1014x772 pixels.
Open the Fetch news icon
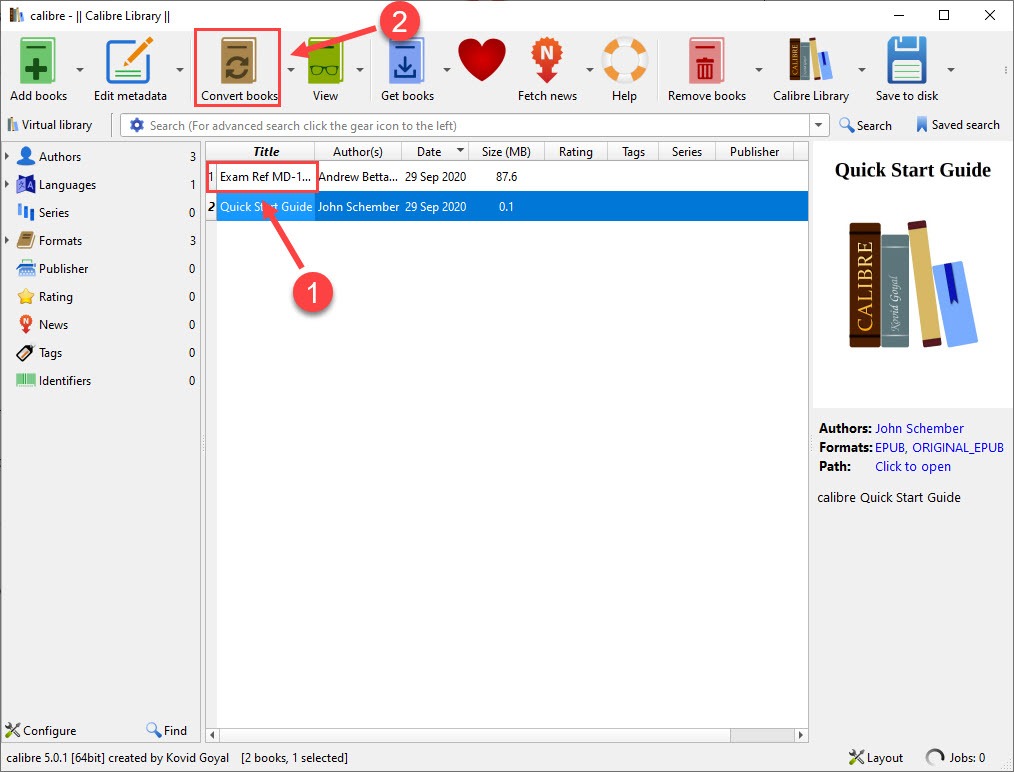point(547,61)
